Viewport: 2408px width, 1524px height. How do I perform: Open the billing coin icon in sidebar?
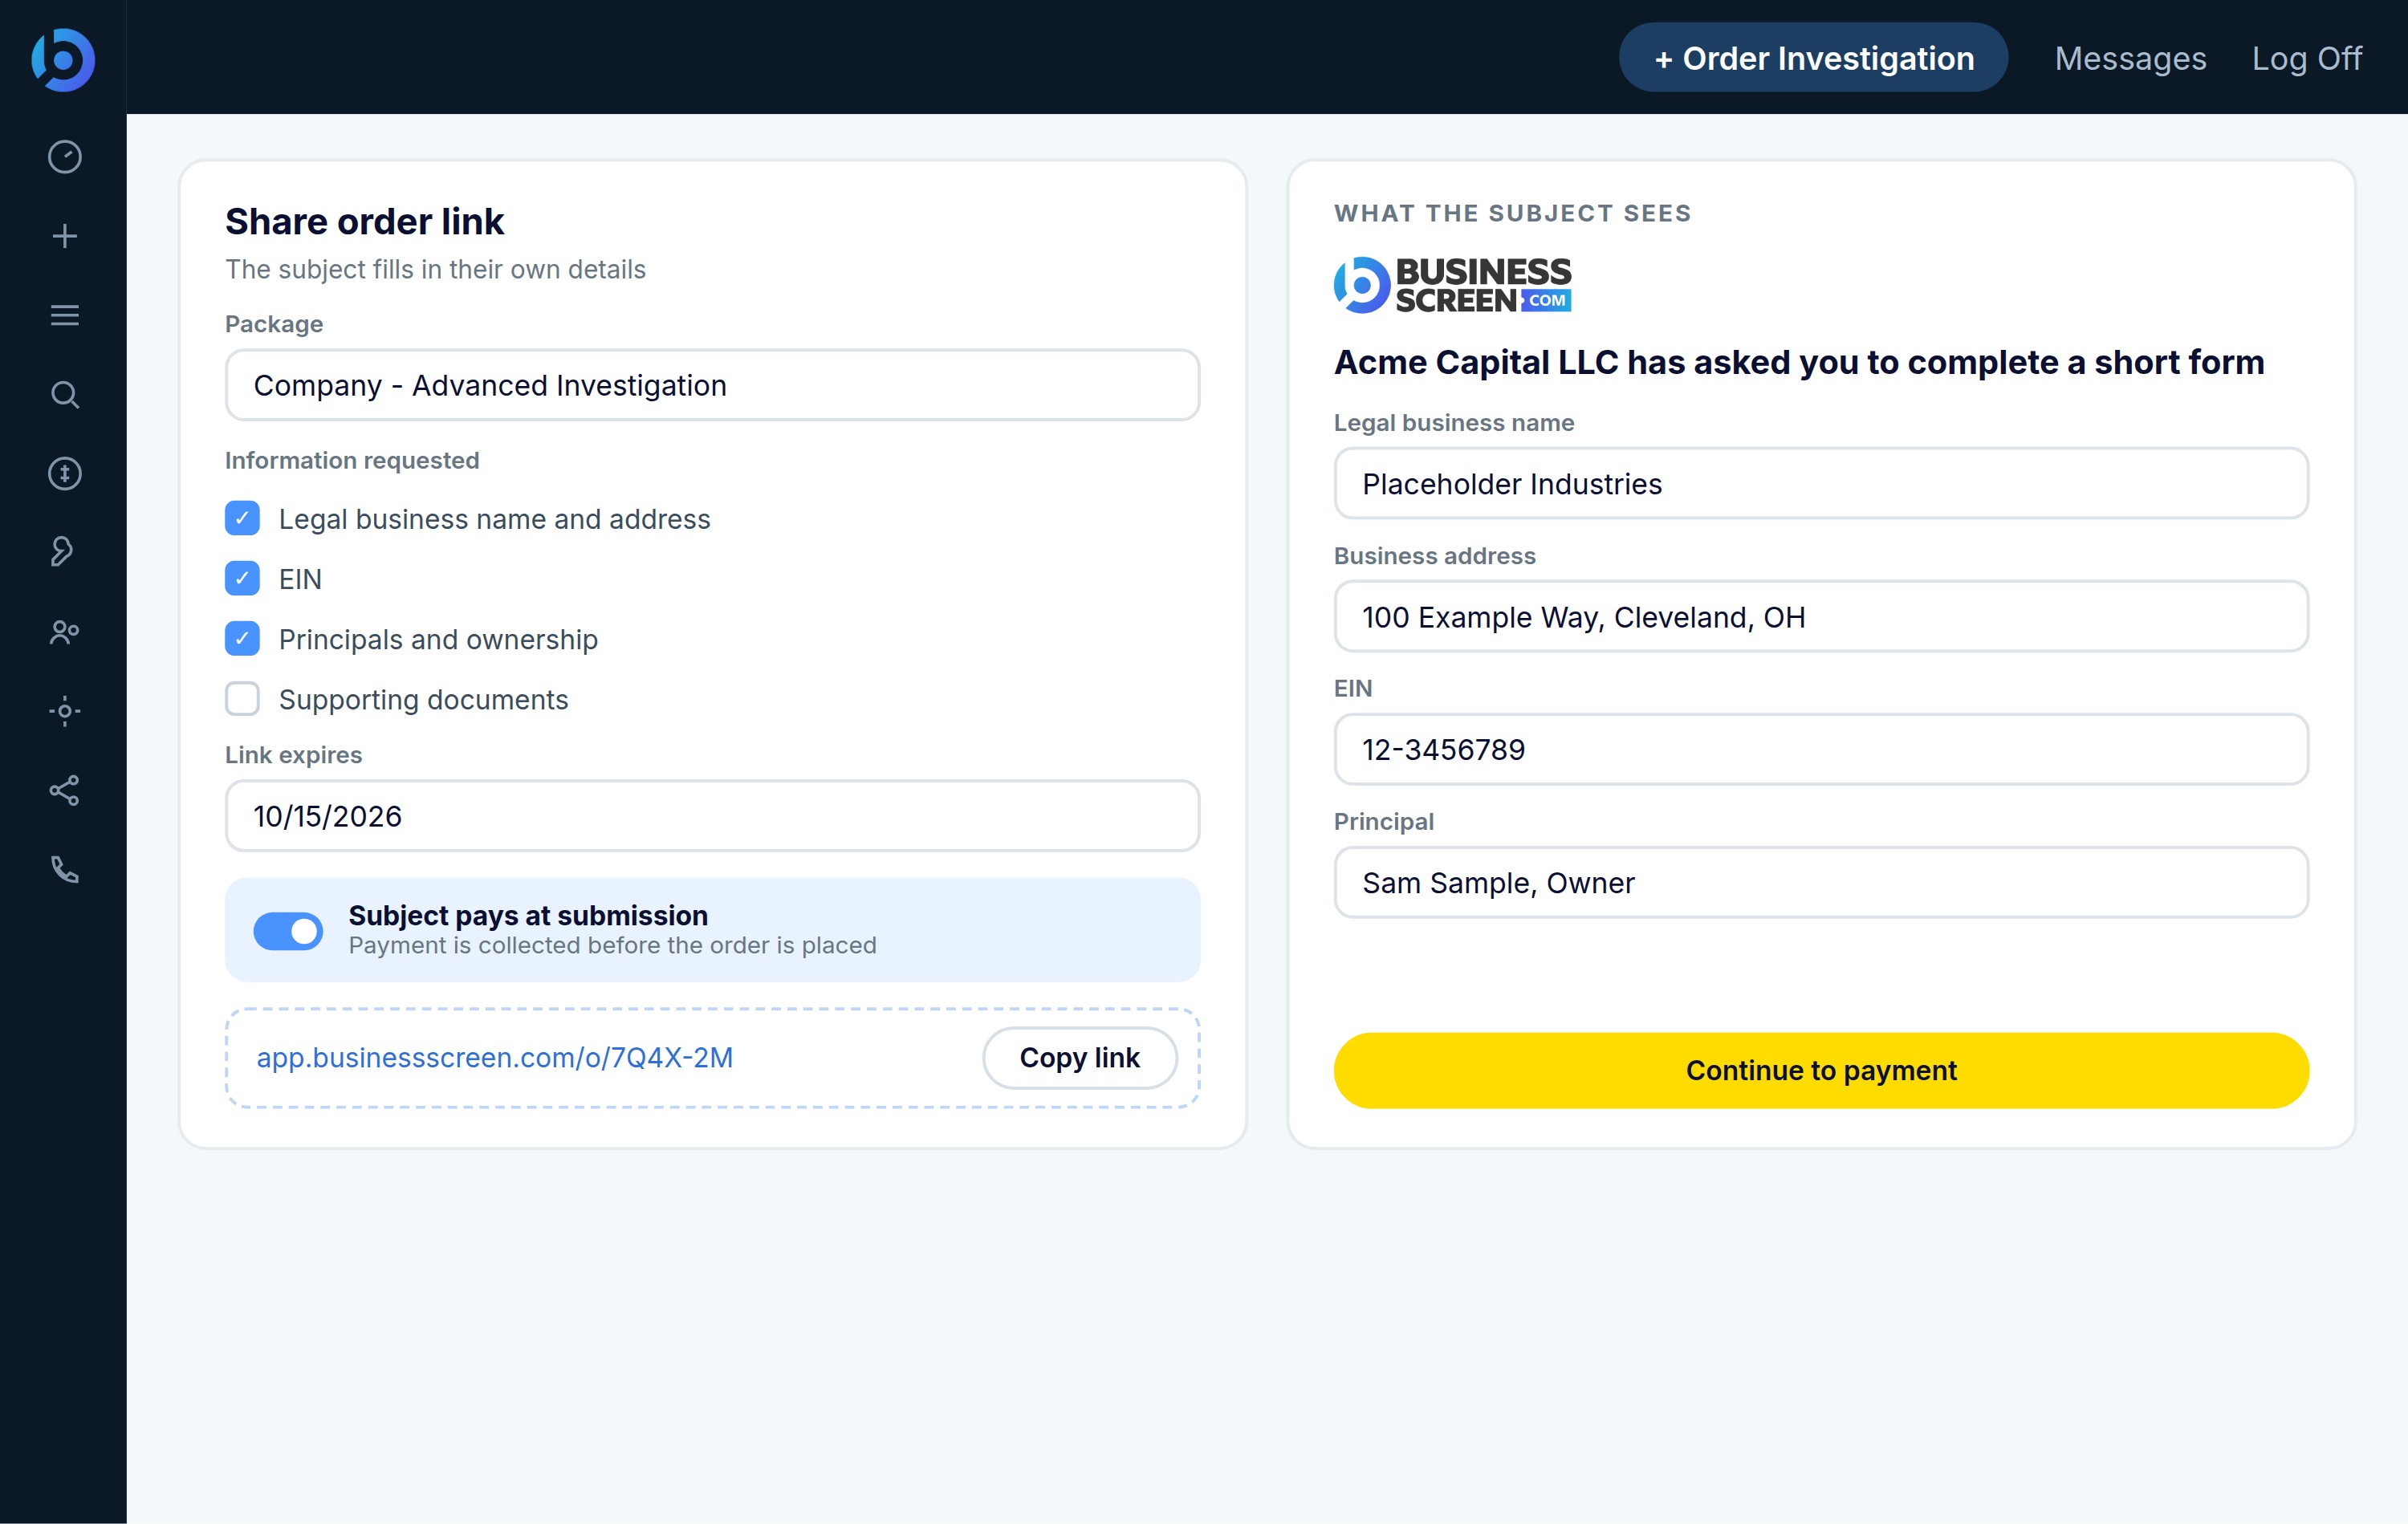tap(65, 473)
